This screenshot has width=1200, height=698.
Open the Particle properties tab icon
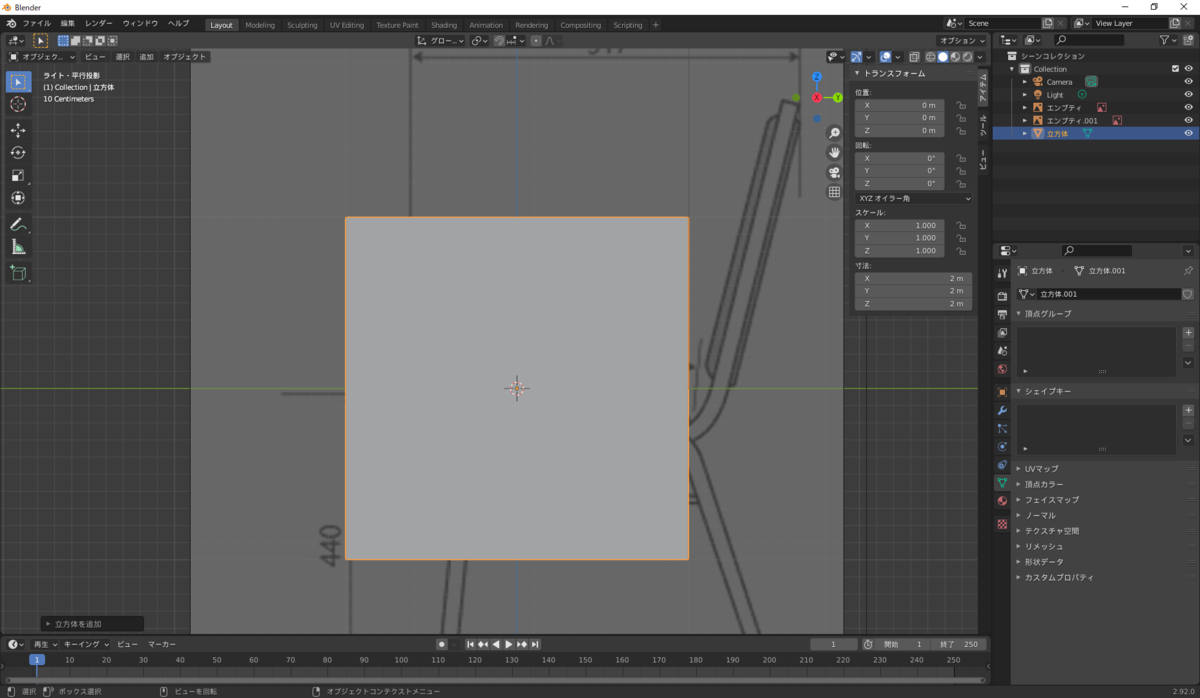(x=1002, y=428)
